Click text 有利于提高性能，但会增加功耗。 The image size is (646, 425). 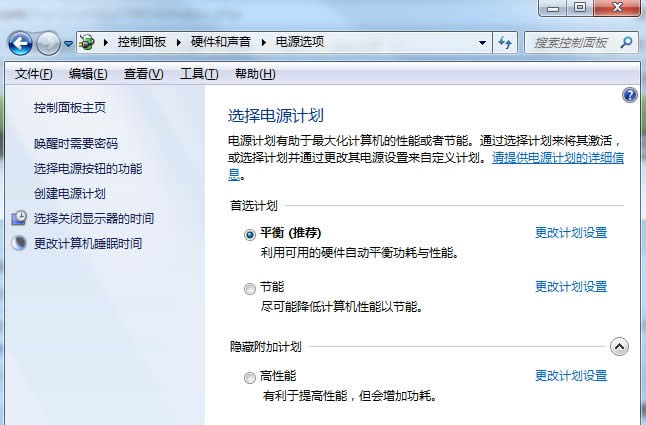tap(349, 396)
